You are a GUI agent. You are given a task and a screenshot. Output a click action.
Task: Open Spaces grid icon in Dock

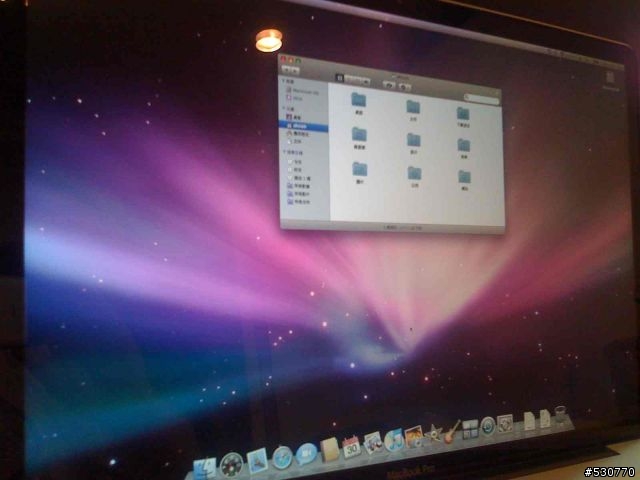point(470,429)
